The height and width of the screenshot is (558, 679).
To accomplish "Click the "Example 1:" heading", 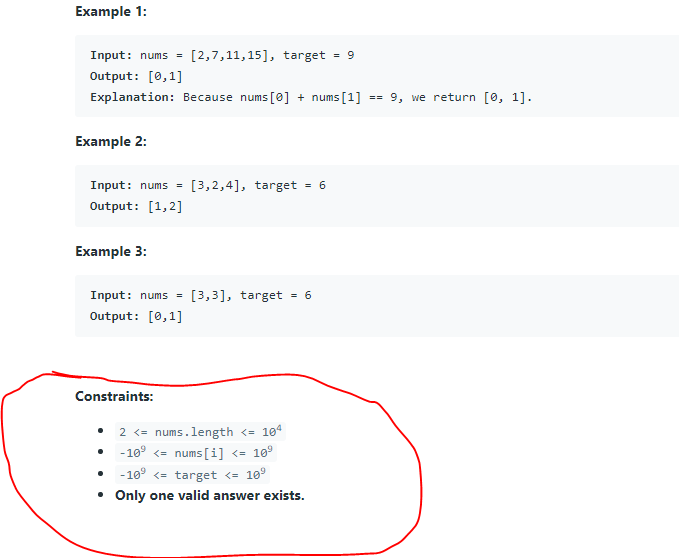I will pos(111,11).
